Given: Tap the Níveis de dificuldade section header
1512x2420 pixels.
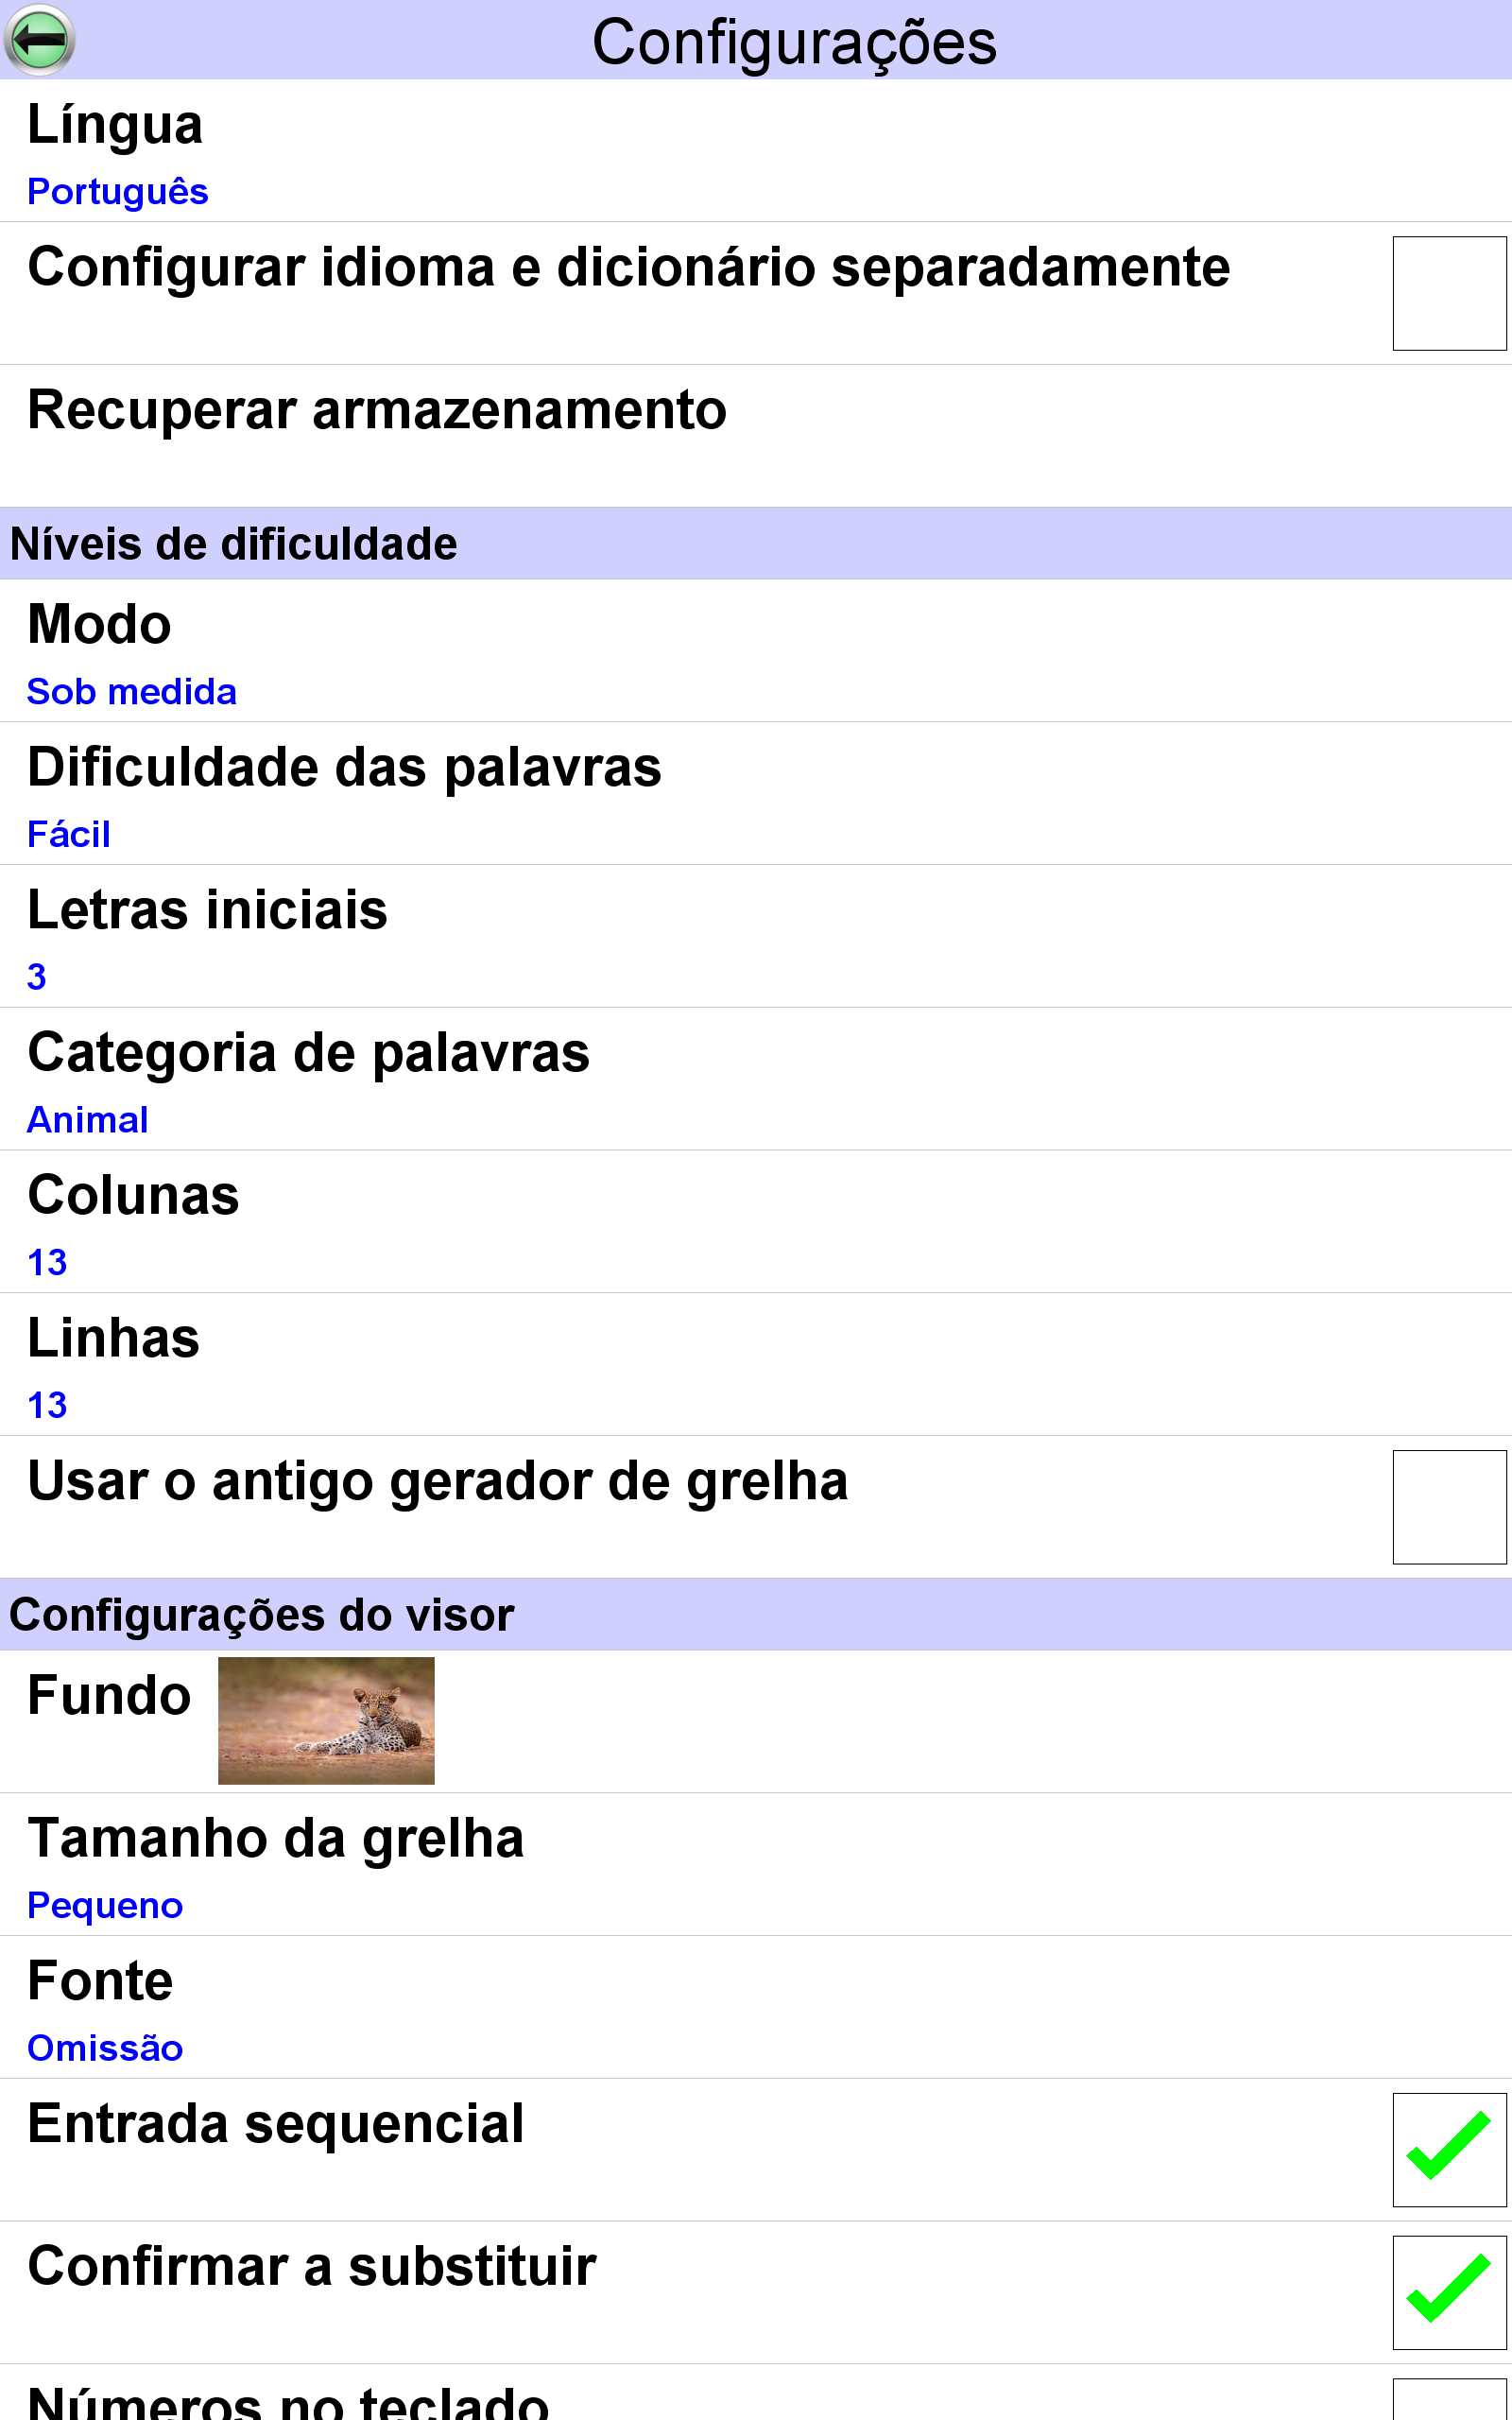Looking at the screenshot, I should [756, 544].
